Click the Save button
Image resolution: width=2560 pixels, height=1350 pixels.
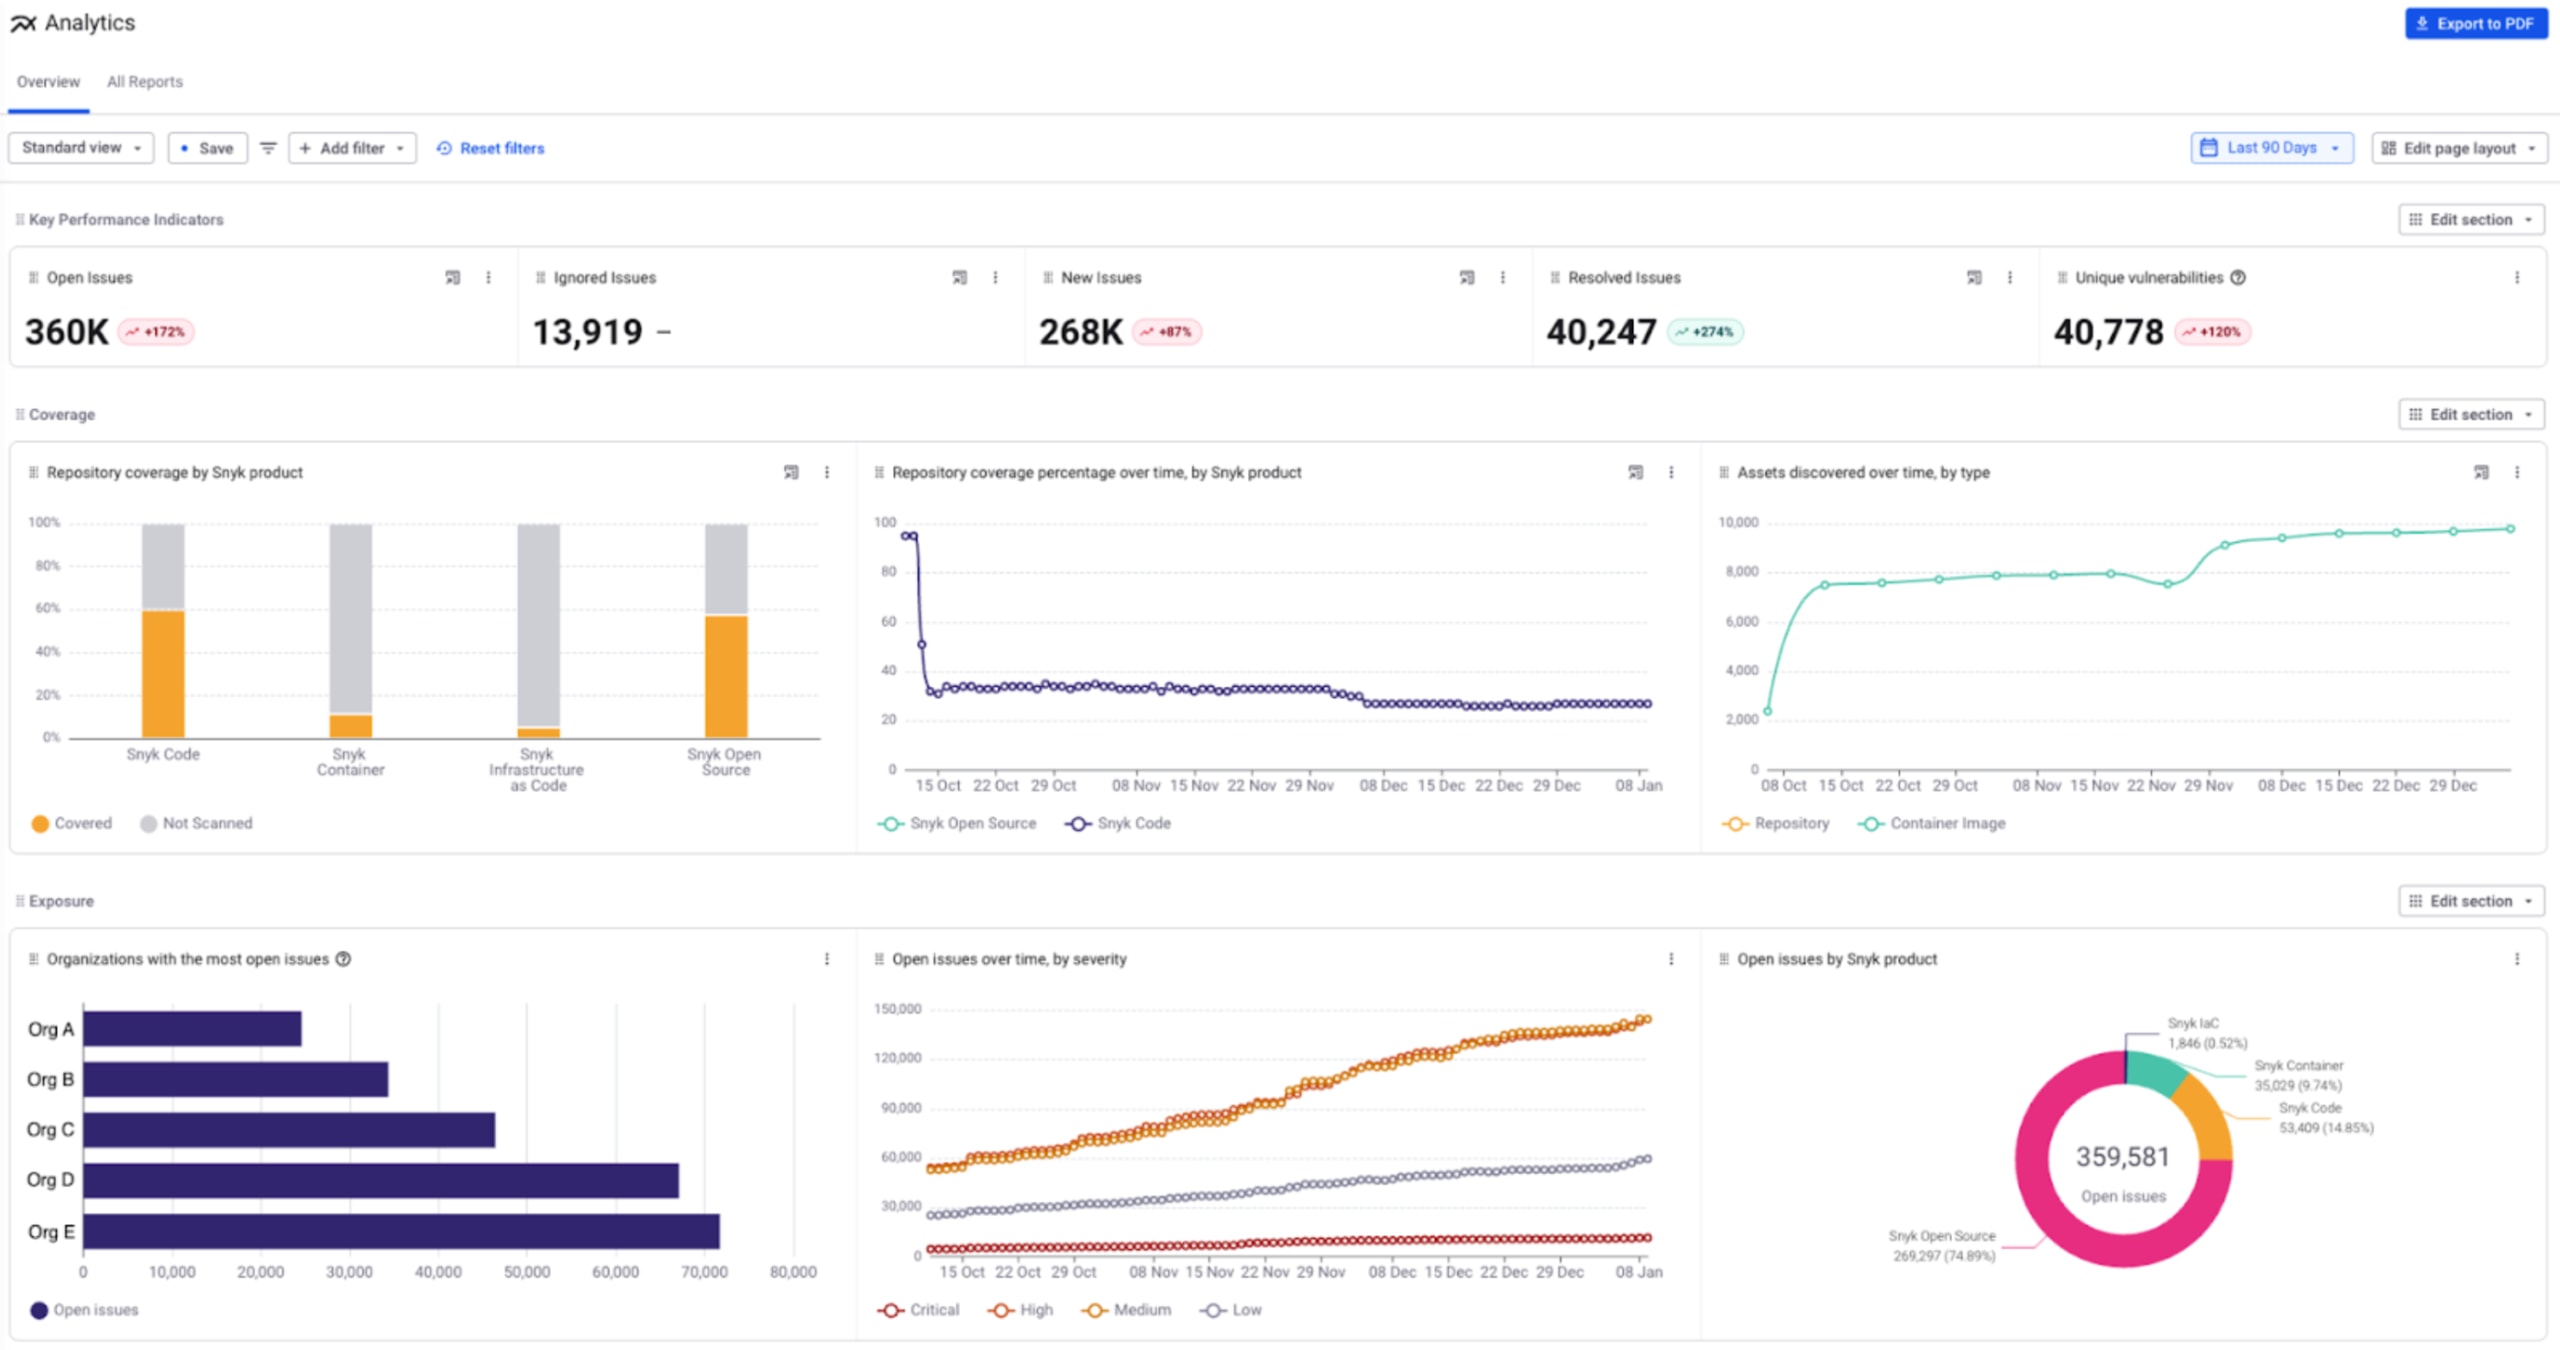(207, 148)
